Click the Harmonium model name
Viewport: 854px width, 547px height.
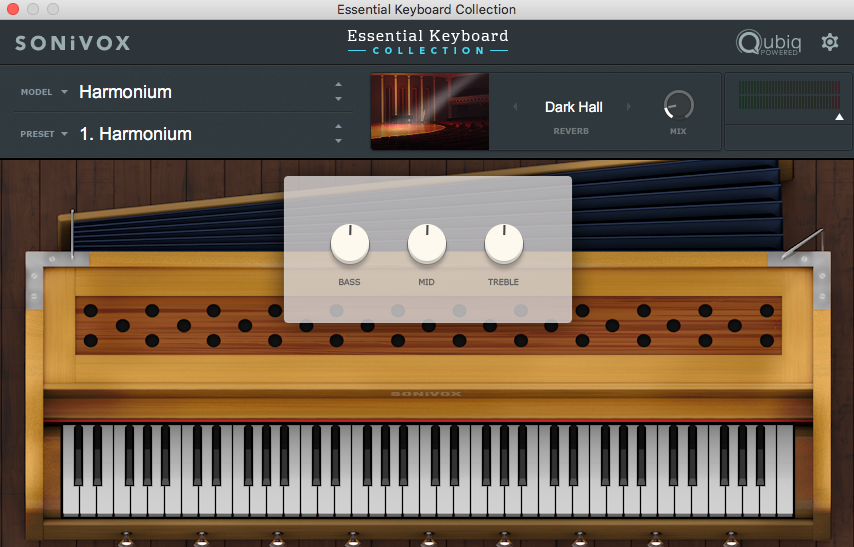(x=126, y=92)
